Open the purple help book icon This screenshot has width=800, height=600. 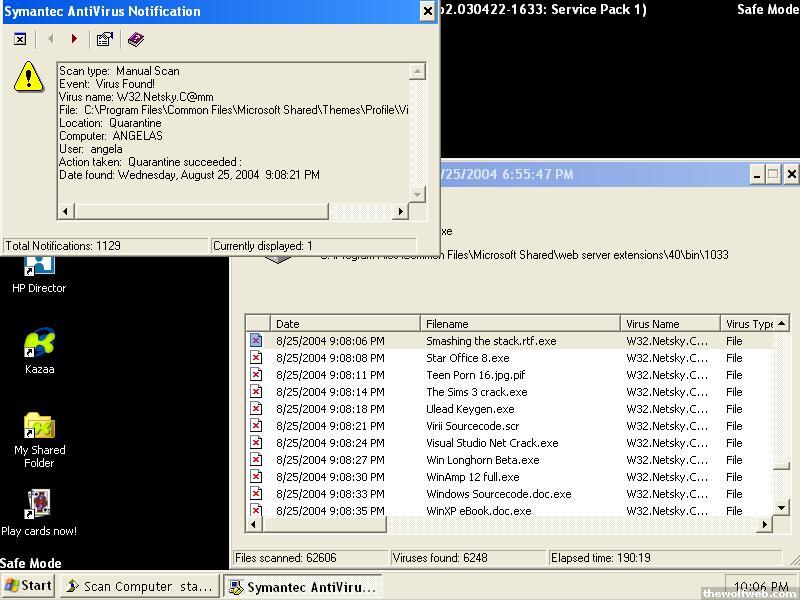click(x=136, y=39)
